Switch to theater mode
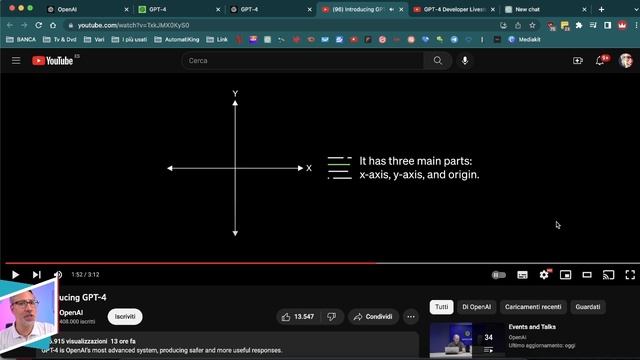This screenshot has height=360, width=640. point(587,275)
